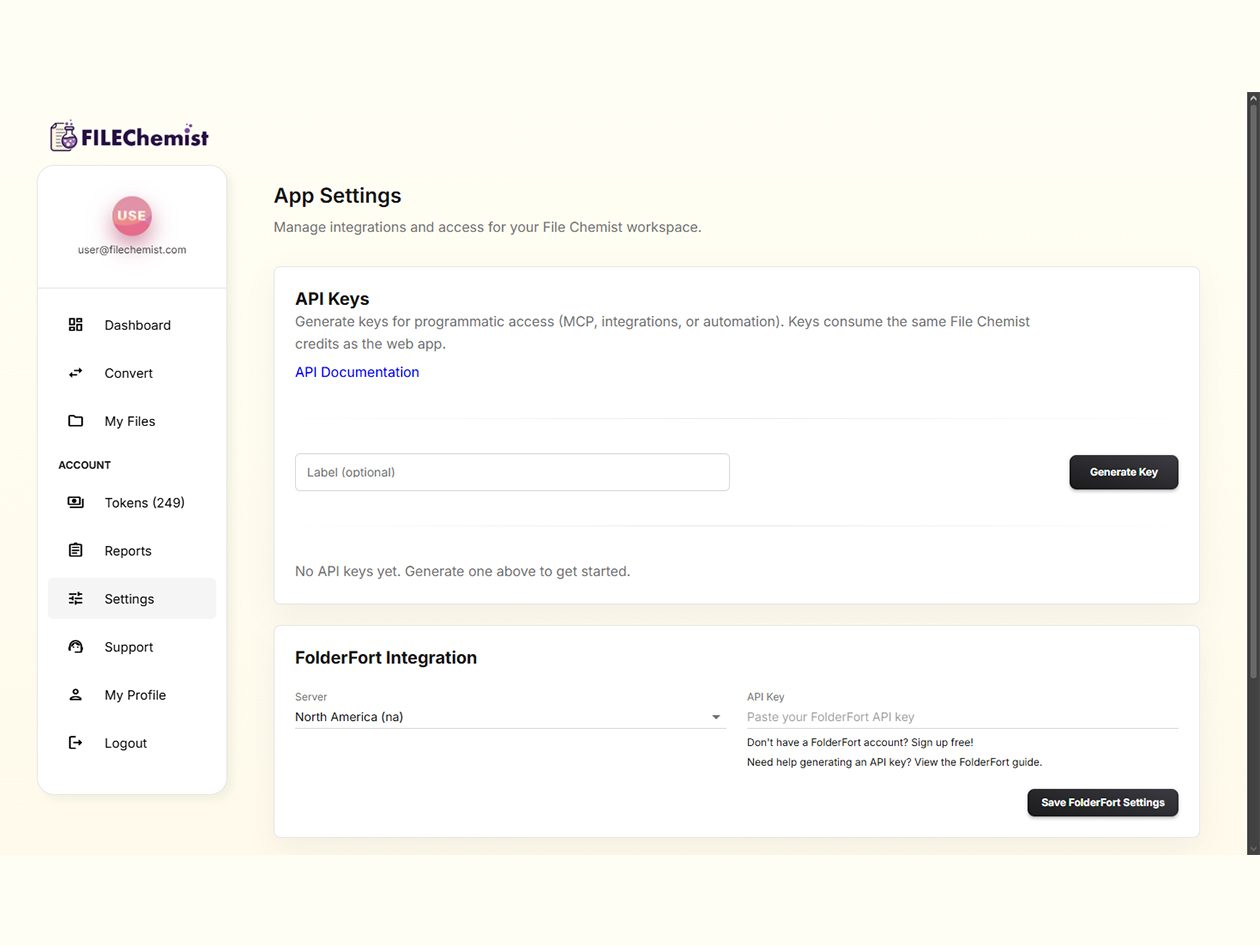Click Save FolderFort Settings
This screenshot has width=1260, height=946.
pos(1102,802)
